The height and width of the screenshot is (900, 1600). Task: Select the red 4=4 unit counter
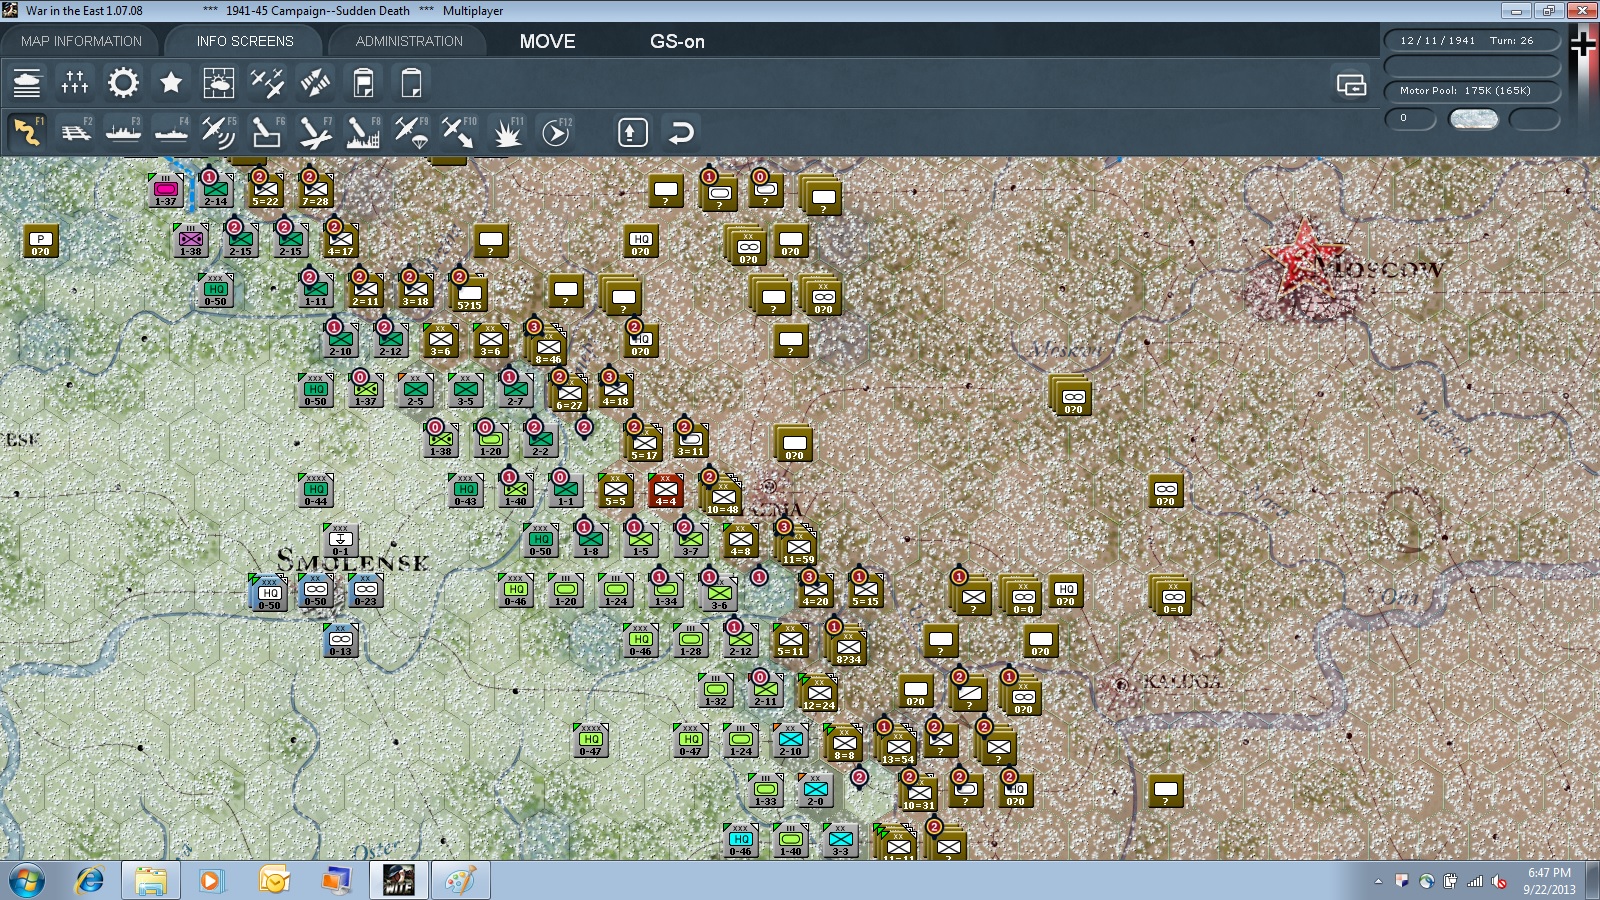(x=665, y=491)
